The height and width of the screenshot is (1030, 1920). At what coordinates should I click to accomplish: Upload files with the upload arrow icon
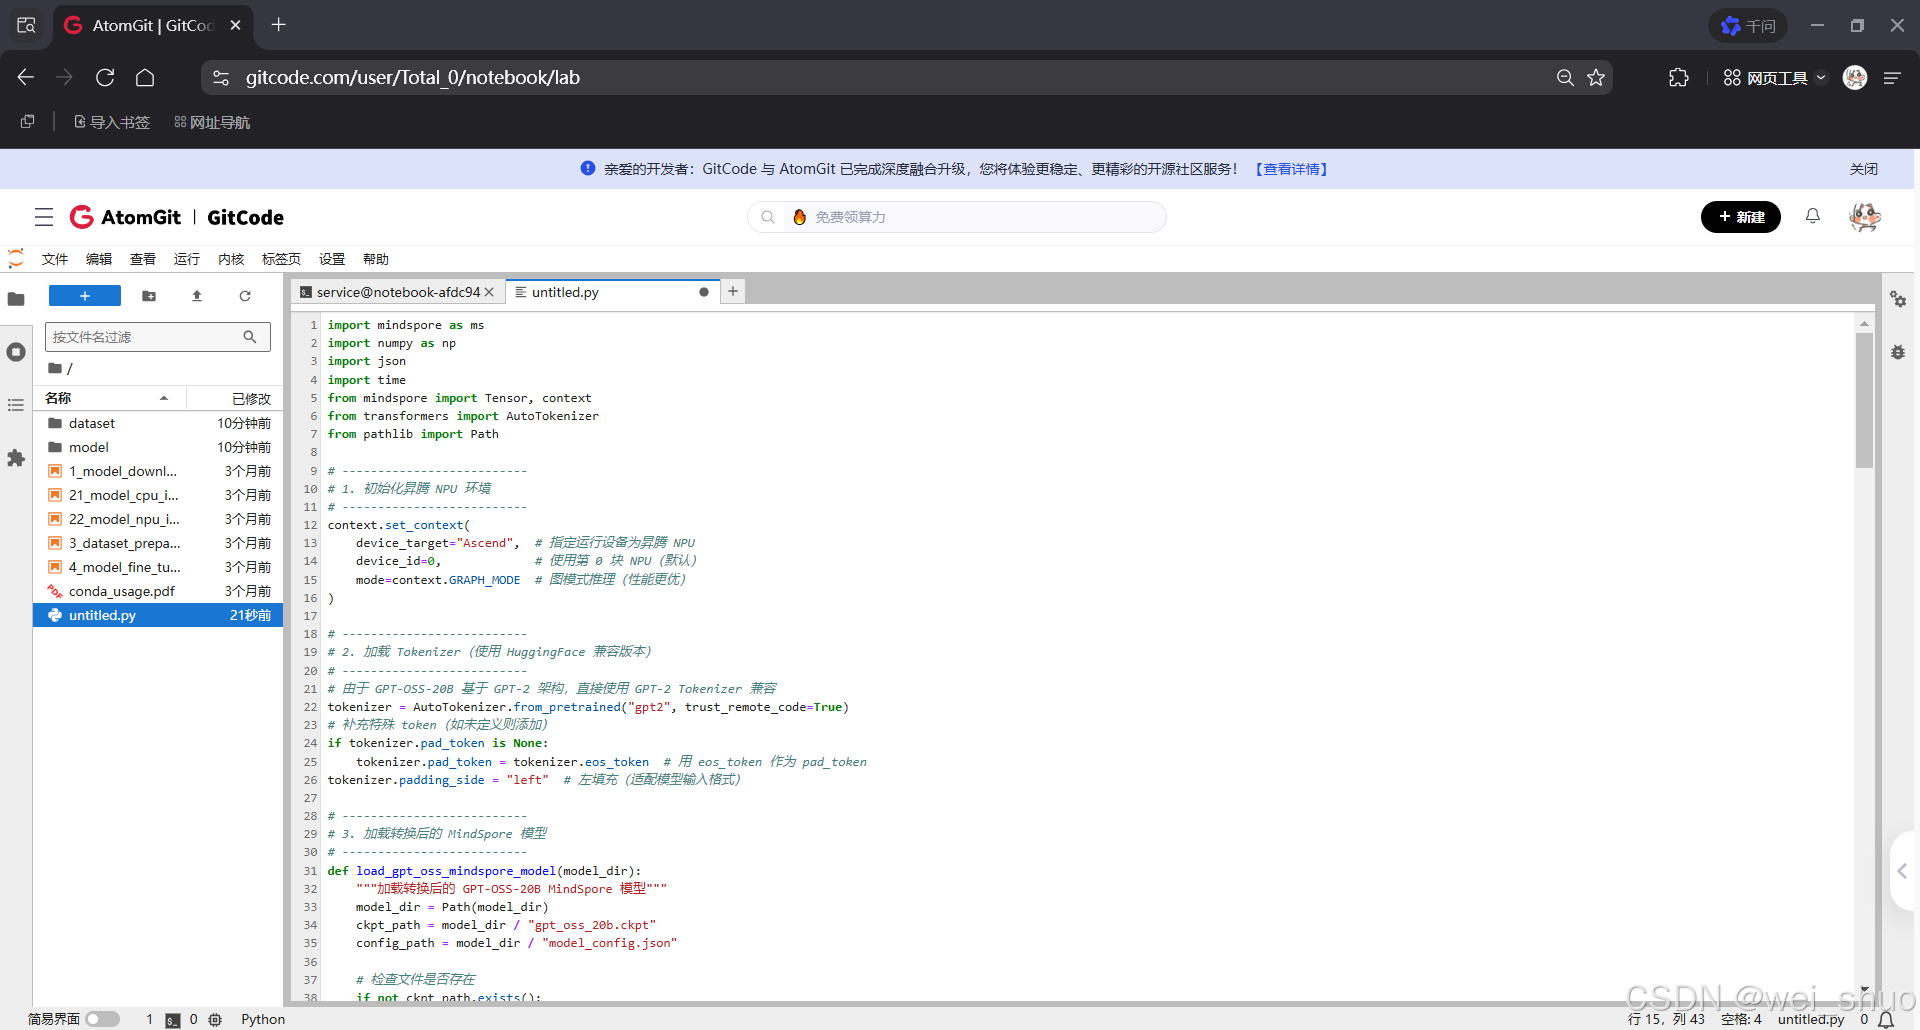point(197,296)
